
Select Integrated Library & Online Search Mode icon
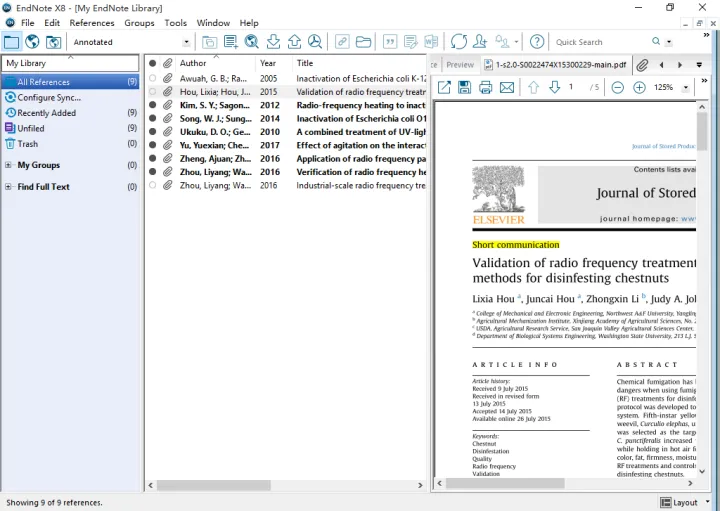click(x=53, y=42)
